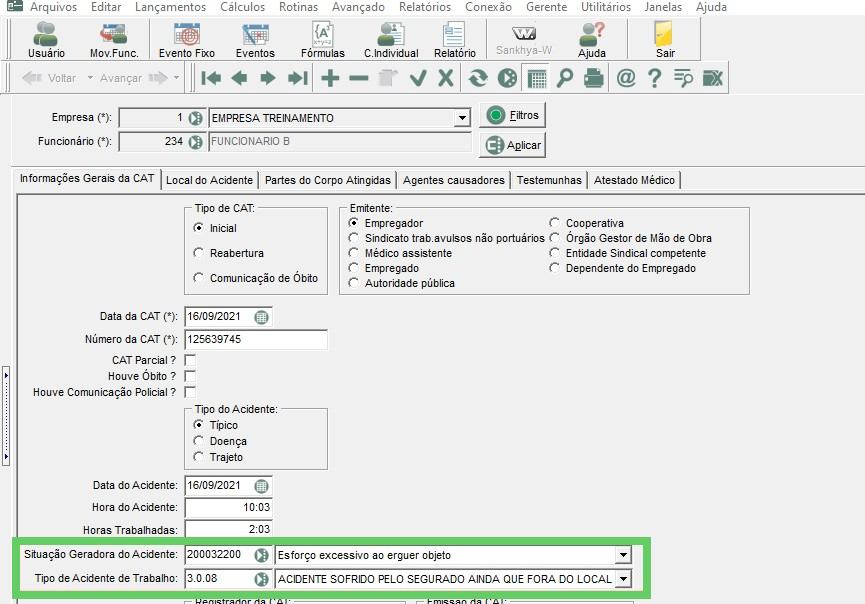Click the printer icon
The width and height of the screenshot is (865, 604).
tap(594, 78)
